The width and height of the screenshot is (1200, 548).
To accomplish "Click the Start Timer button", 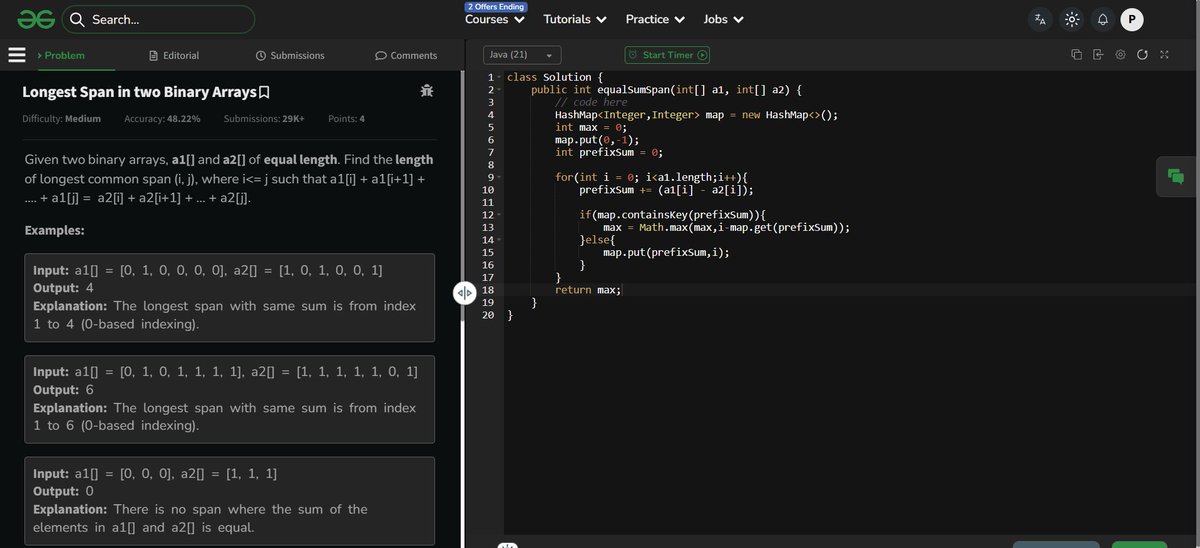I will pos(667,55).
